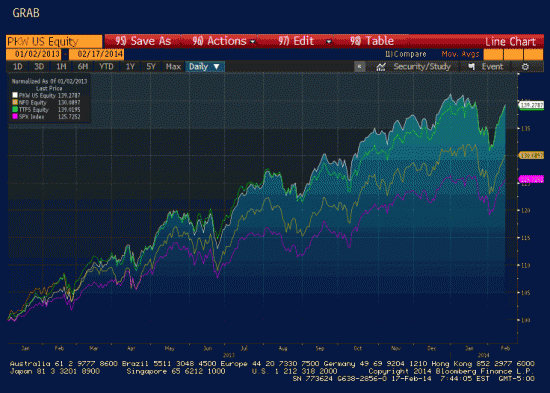The image size is (550, 393).
Task: Open the Actions dropdown menu
Action: click(x=223, y=41)
